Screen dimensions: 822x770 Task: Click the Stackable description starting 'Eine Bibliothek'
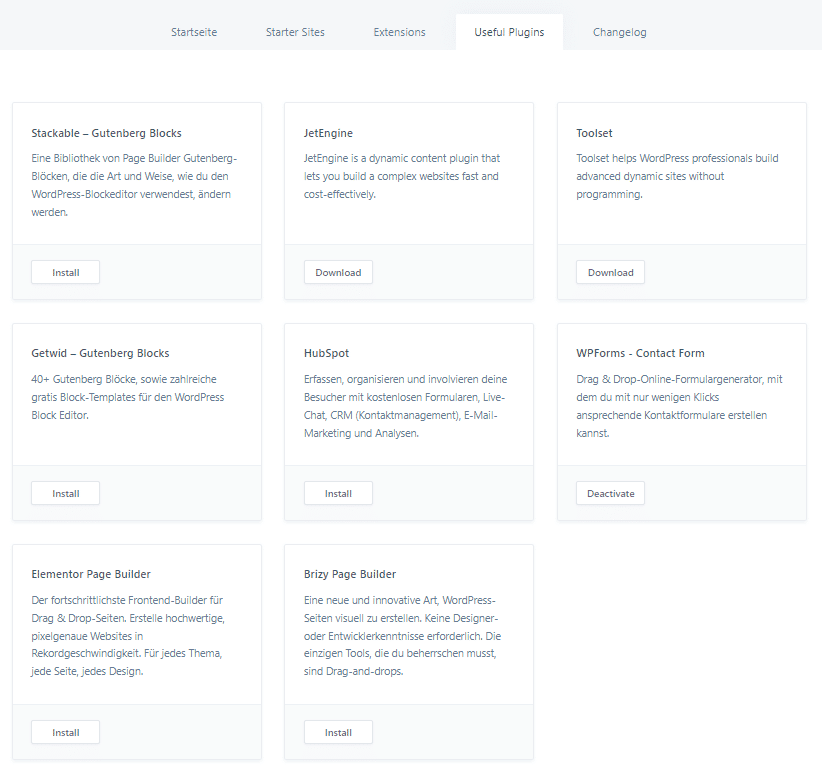tap(134, 185)
